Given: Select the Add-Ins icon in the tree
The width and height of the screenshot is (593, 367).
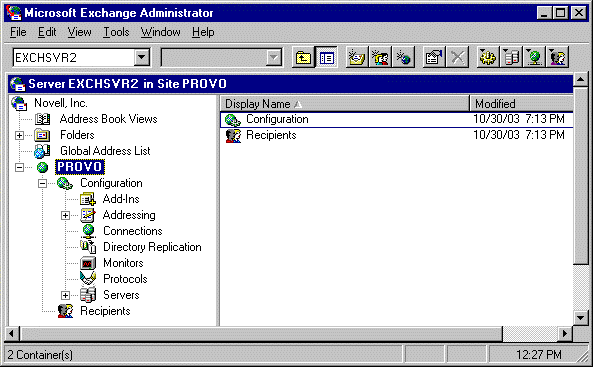Looking at the screenshot, I should tap(88, 199).
